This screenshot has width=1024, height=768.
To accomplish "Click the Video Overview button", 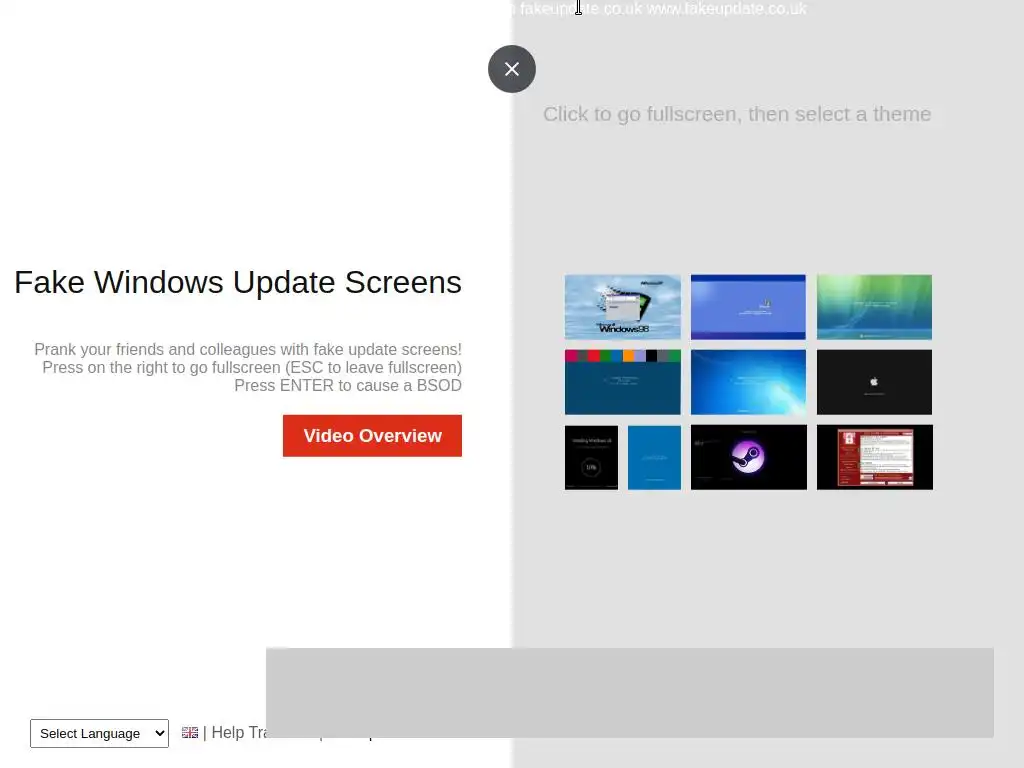I will tap(372, 436).
